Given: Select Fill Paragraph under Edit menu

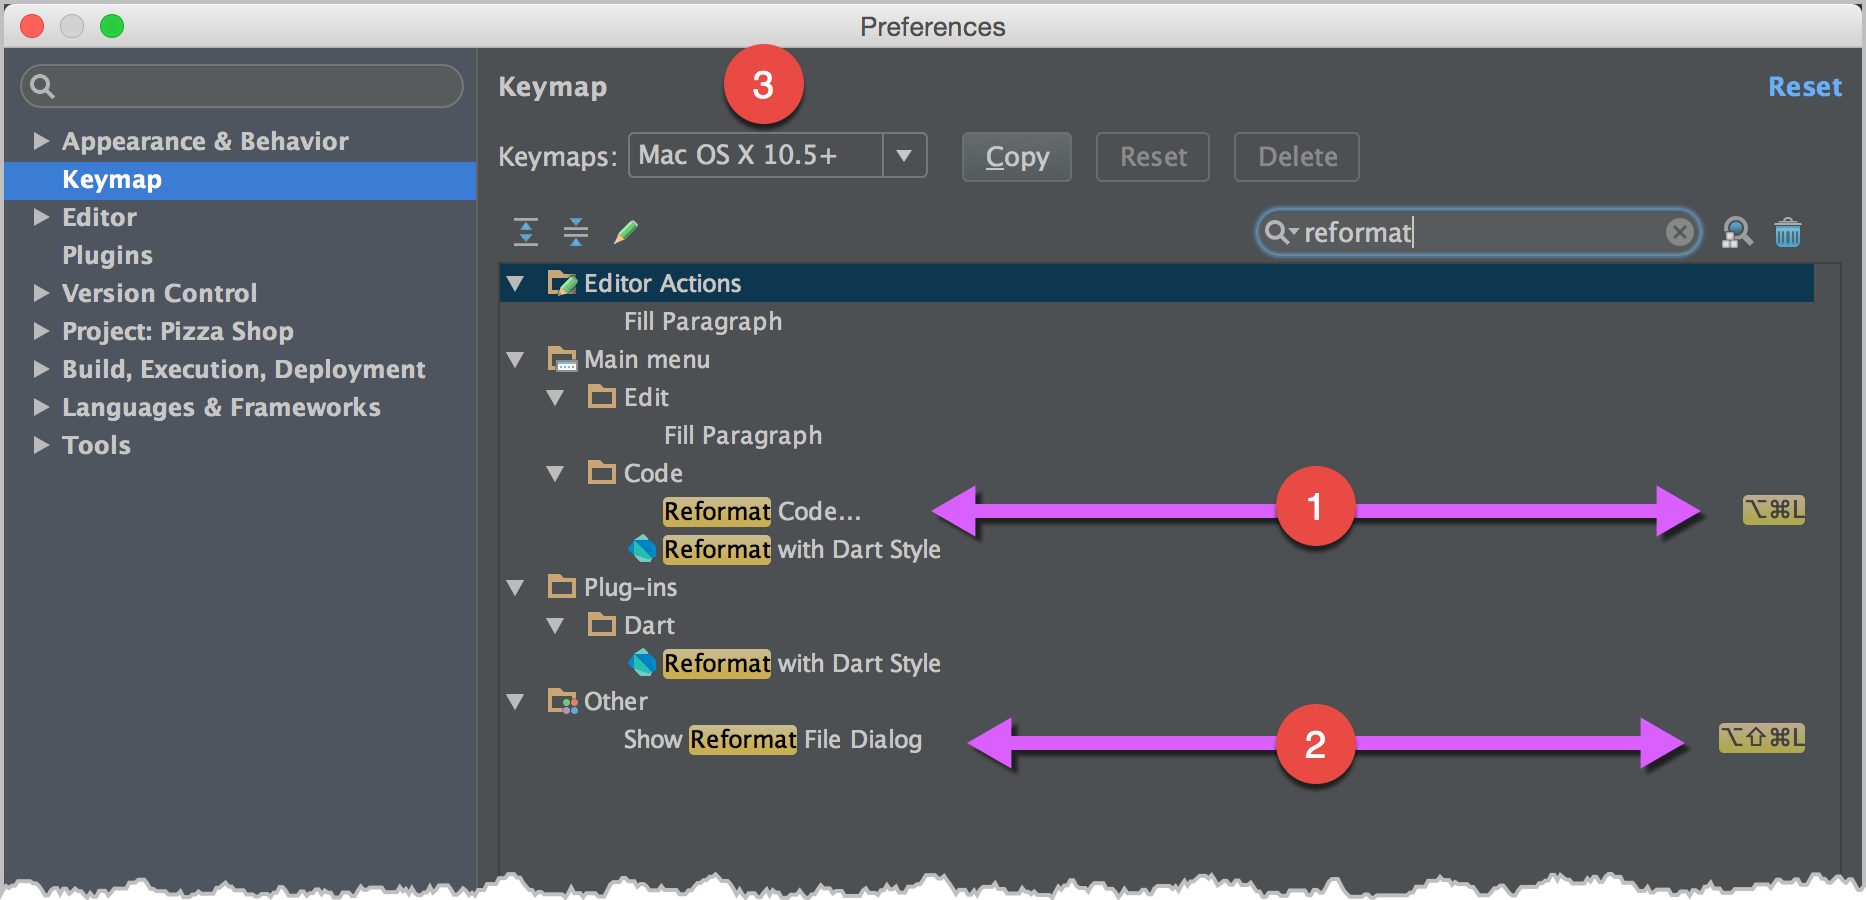Looking at the screenshot, I should pos(743,435).
